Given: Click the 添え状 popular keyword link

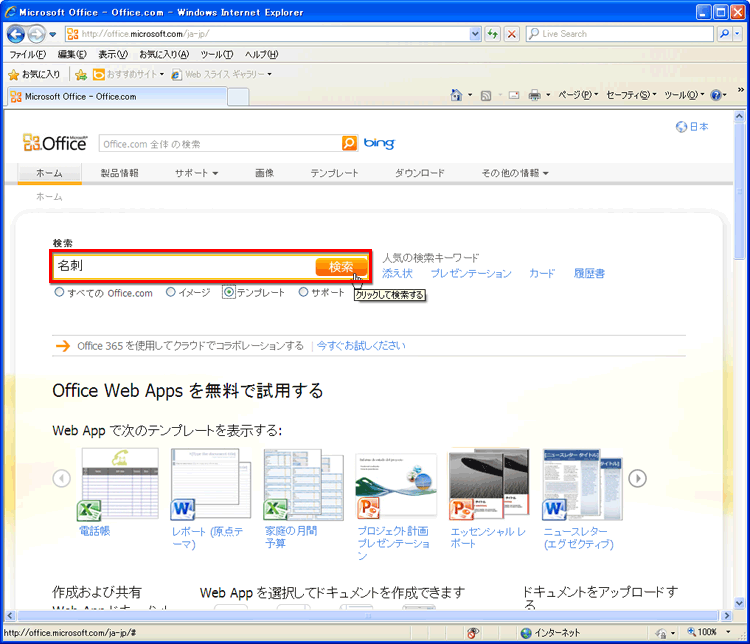Looking at the screenshot, I should [x=397, y=274].
